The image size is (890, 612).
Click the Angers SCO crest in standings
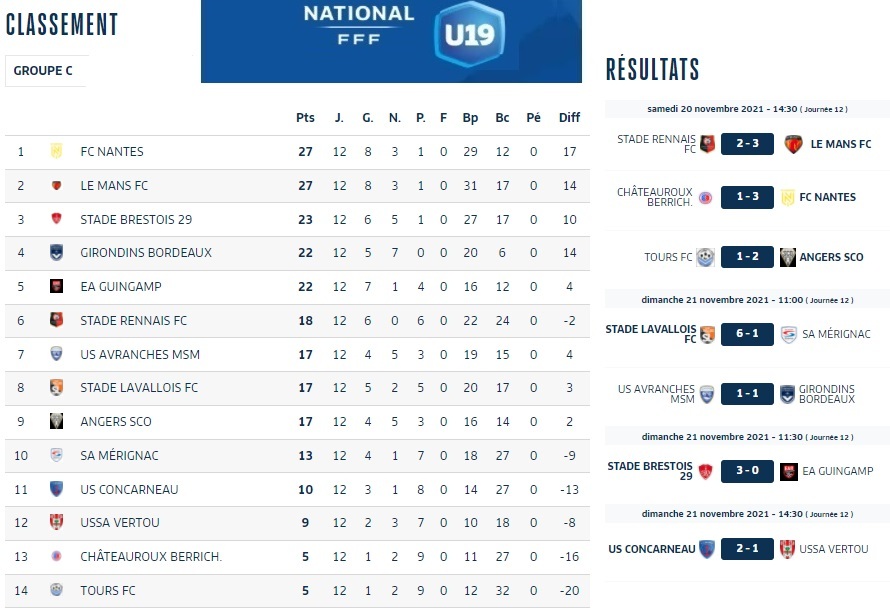click(57, 421)
